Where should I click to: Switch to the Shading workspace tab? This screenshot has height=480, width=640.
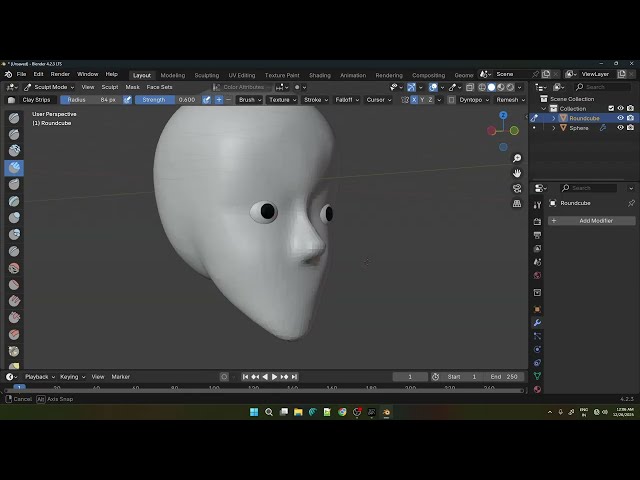[x=320, y=75]
